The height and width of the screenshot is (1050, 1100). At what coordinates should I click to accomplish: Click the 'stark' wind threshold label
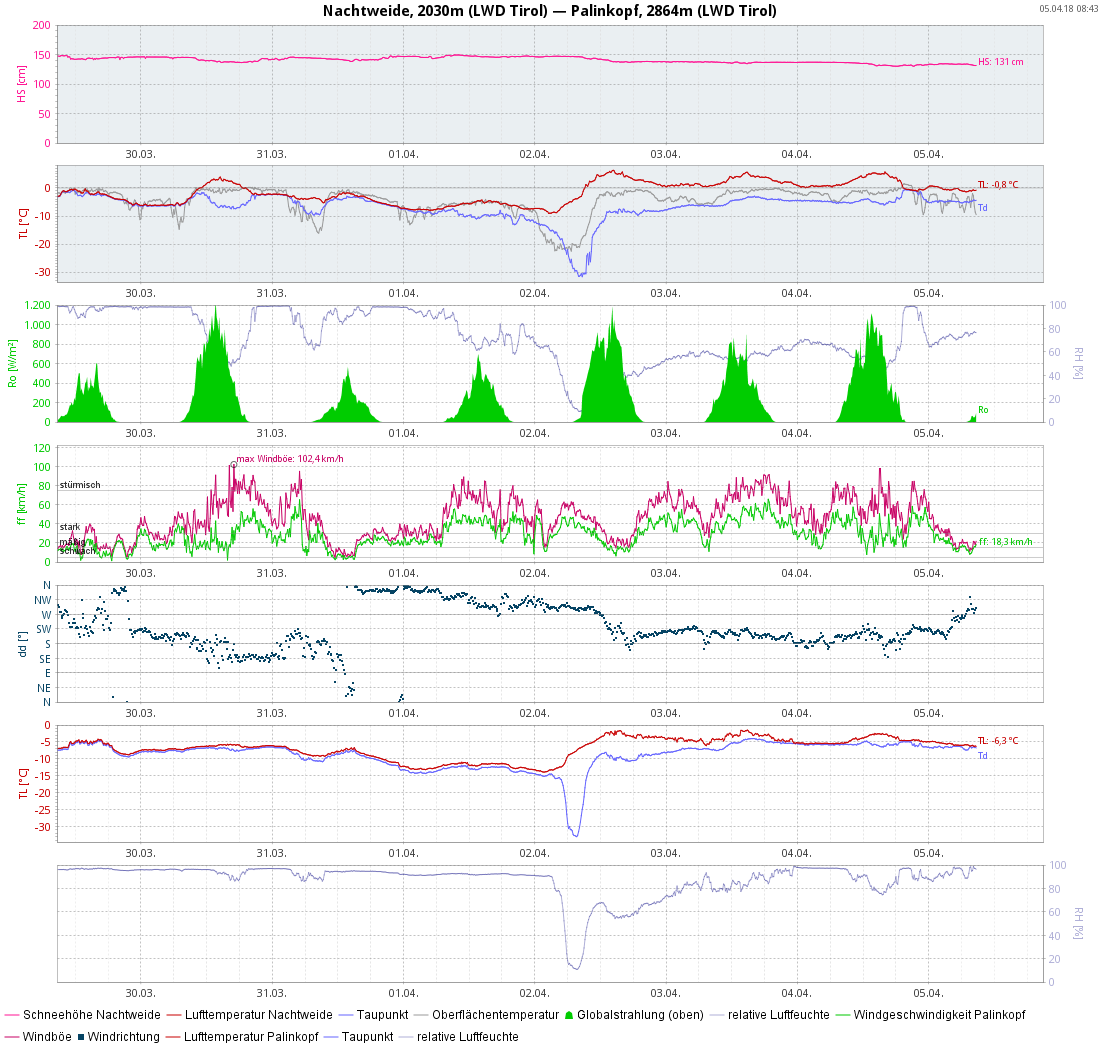coord(69,527)
